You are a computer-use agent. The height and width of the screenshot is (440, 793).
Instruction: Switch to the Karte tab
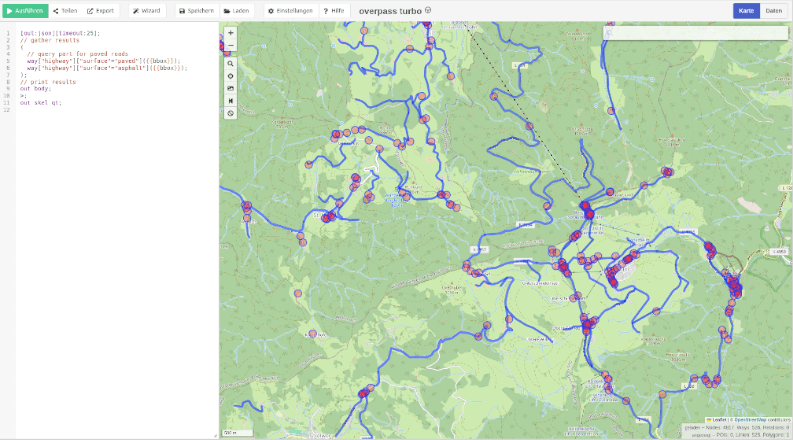point(746,10)
